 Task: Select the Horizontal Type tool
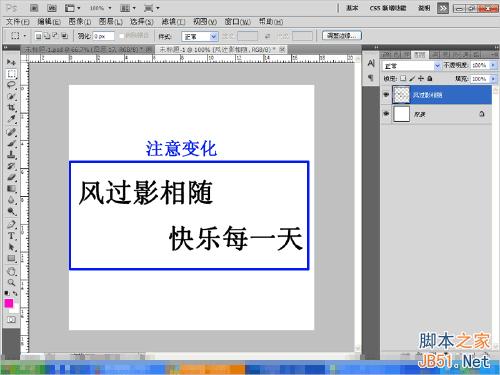(11, 236)
